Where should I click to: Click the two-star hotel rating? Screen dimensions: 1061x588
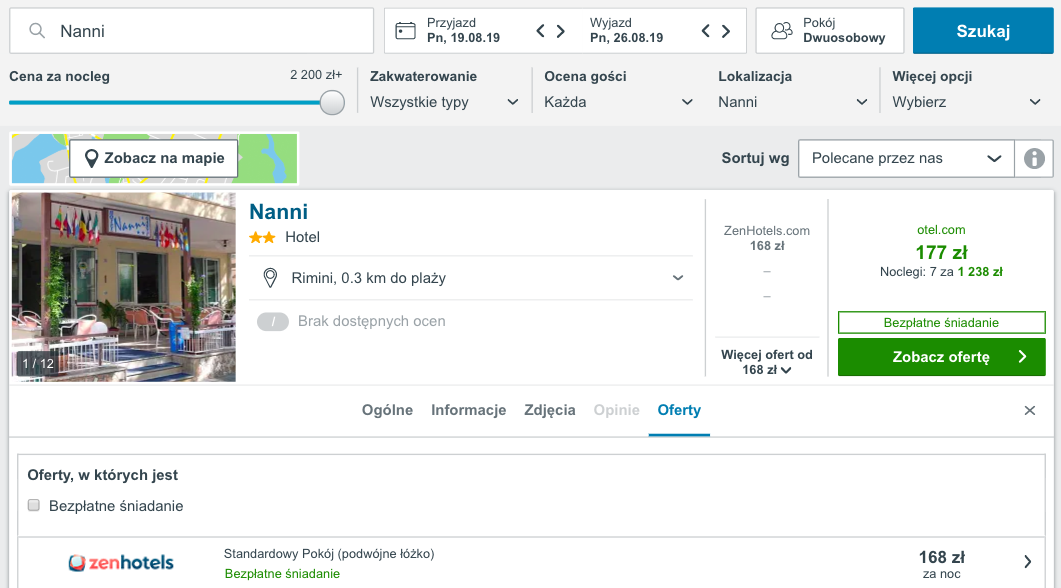pos(262,238)
